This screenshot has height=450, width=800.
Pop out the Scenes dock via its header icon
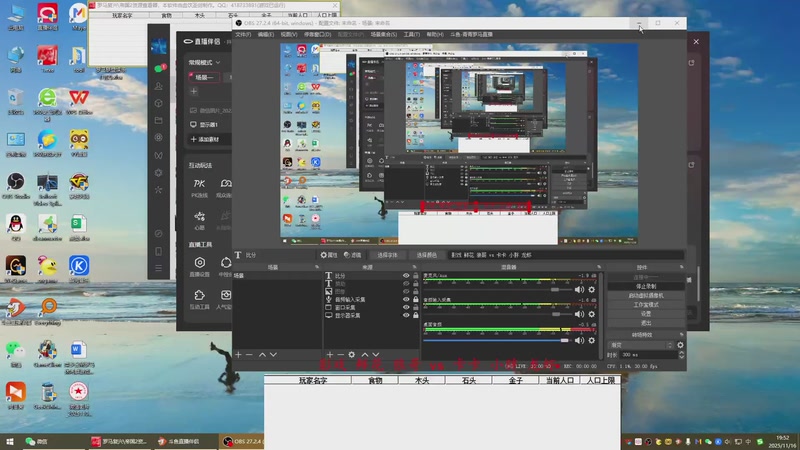point(317,267)
